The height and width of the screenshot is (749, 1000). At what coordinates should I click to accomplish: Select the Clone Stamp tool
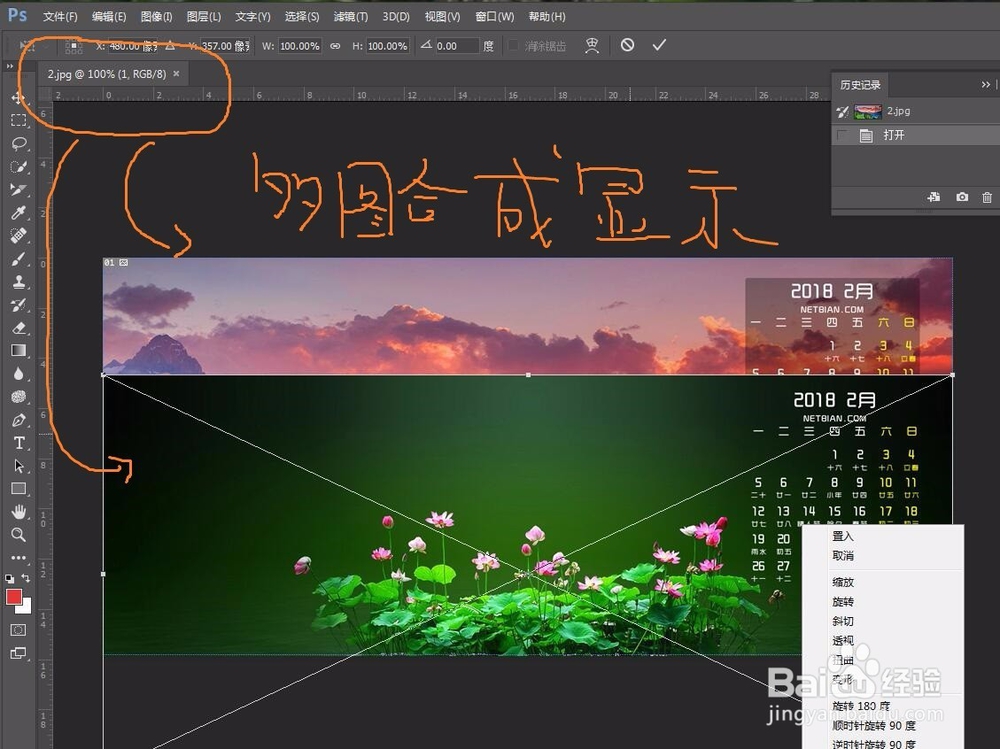[18, 283]
